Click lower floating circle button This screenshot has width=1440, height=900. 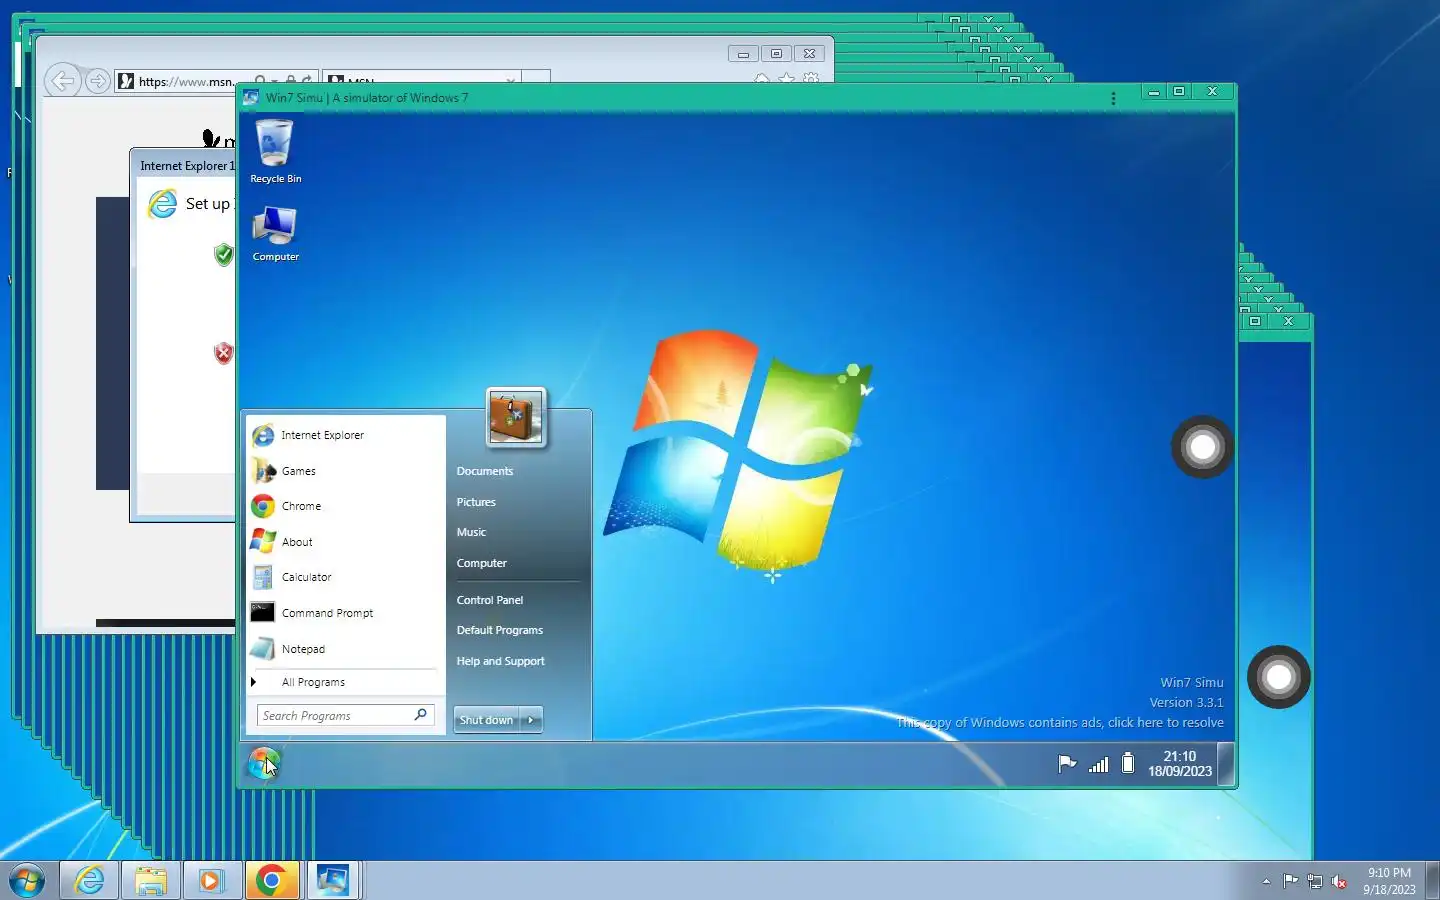1279,677
